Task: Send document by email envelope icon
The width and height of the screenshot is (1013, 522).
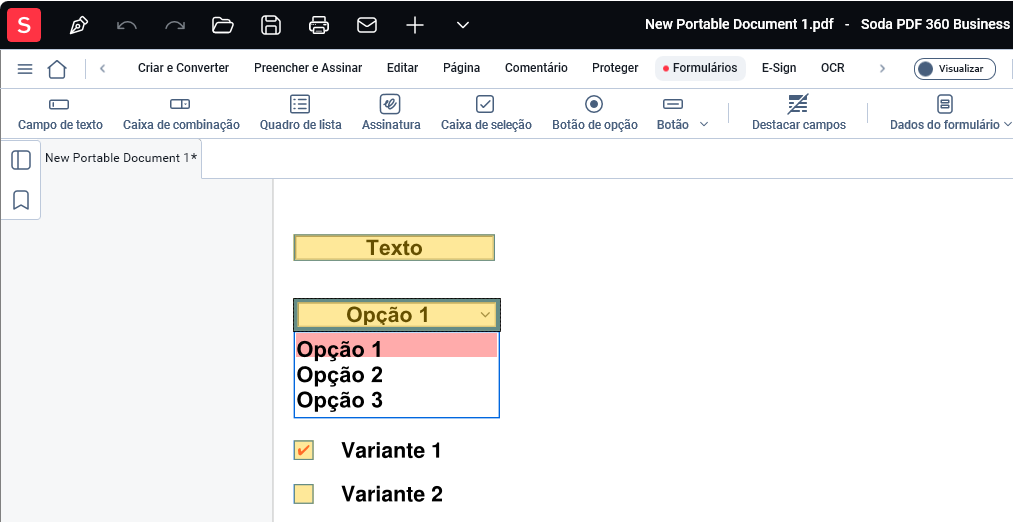Action: coord(367,25)
